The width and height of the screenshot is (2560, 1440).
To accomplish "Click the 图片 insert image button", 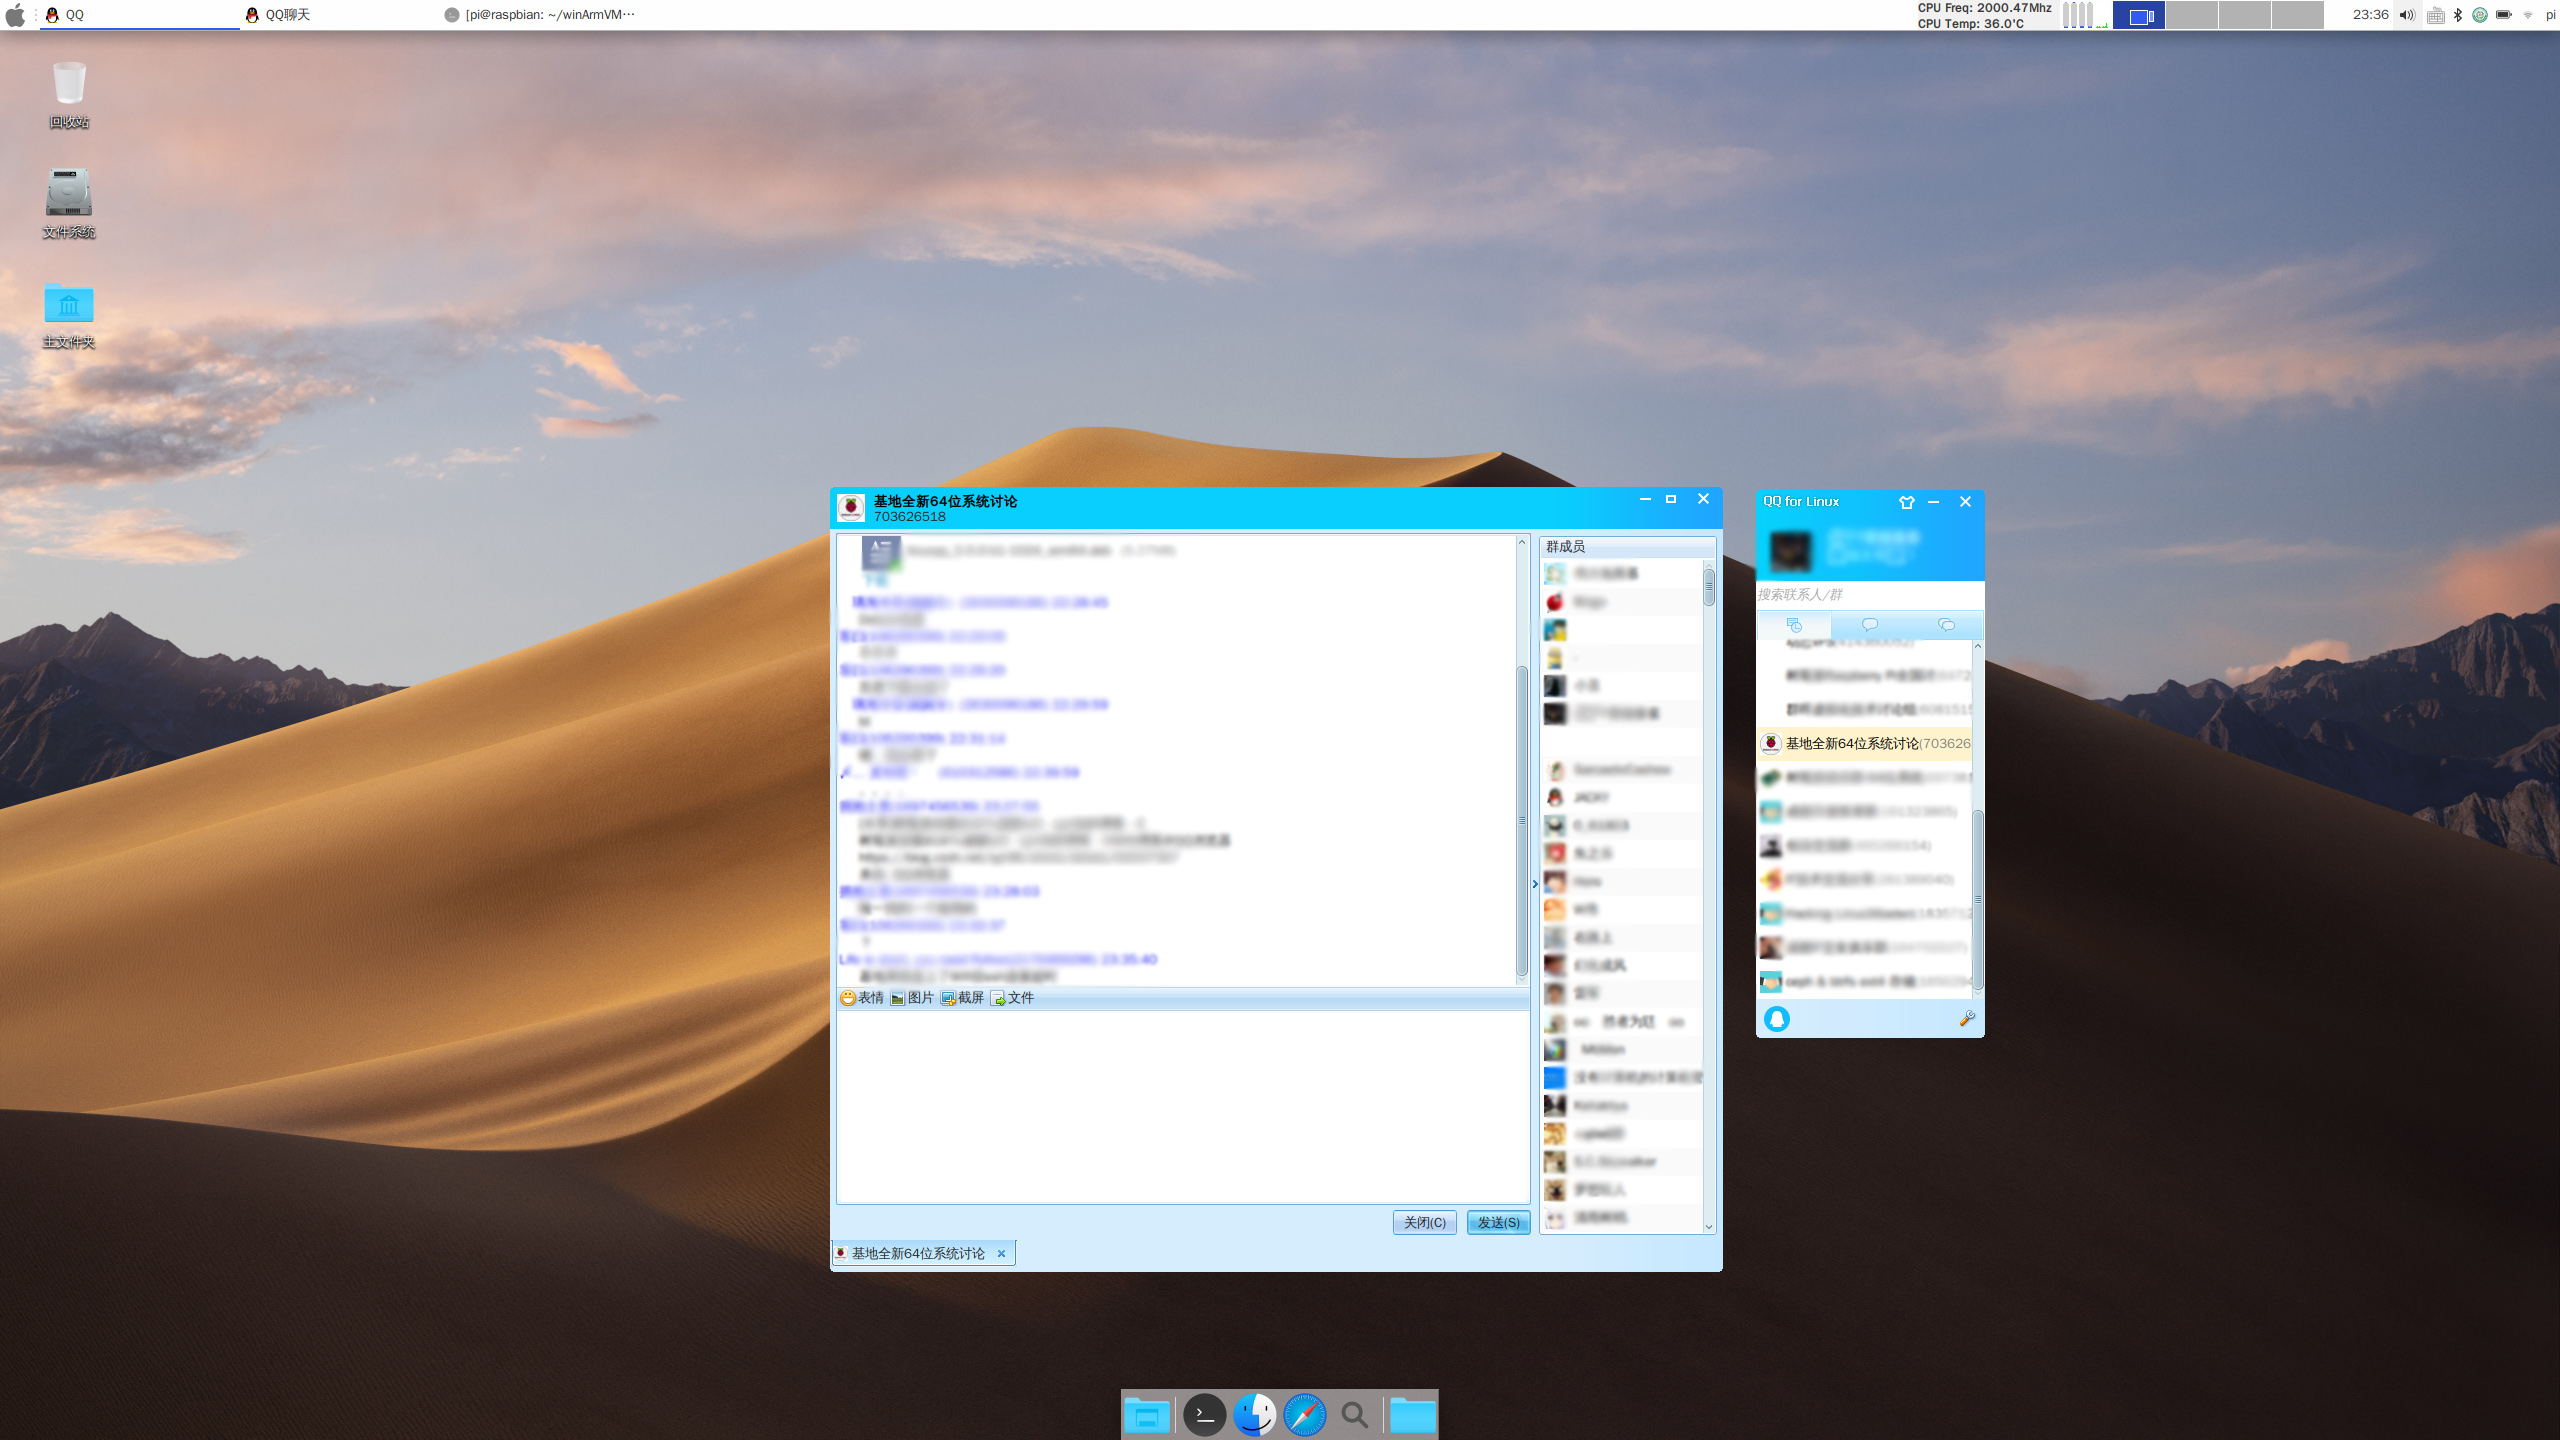I will pos(912,998).
